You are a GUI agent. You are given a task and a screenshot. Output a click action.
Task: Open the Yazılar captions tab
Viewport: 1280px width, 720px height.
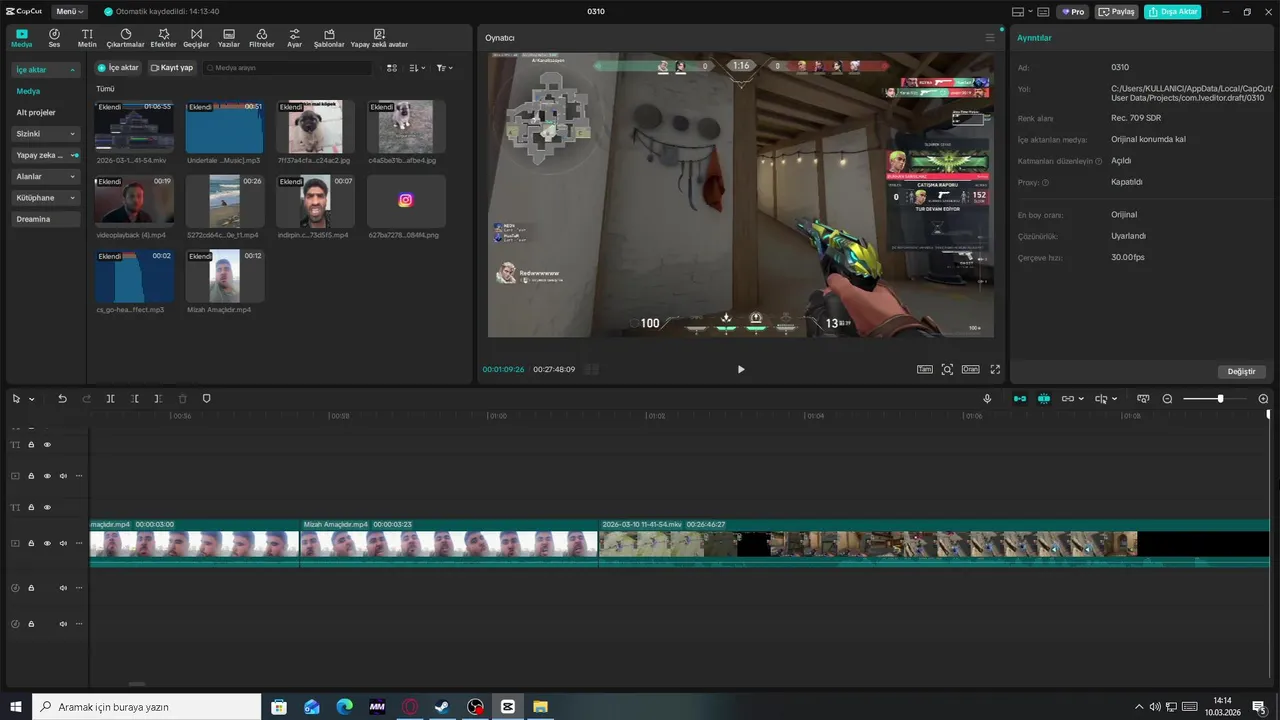click(x=229, y=38)
